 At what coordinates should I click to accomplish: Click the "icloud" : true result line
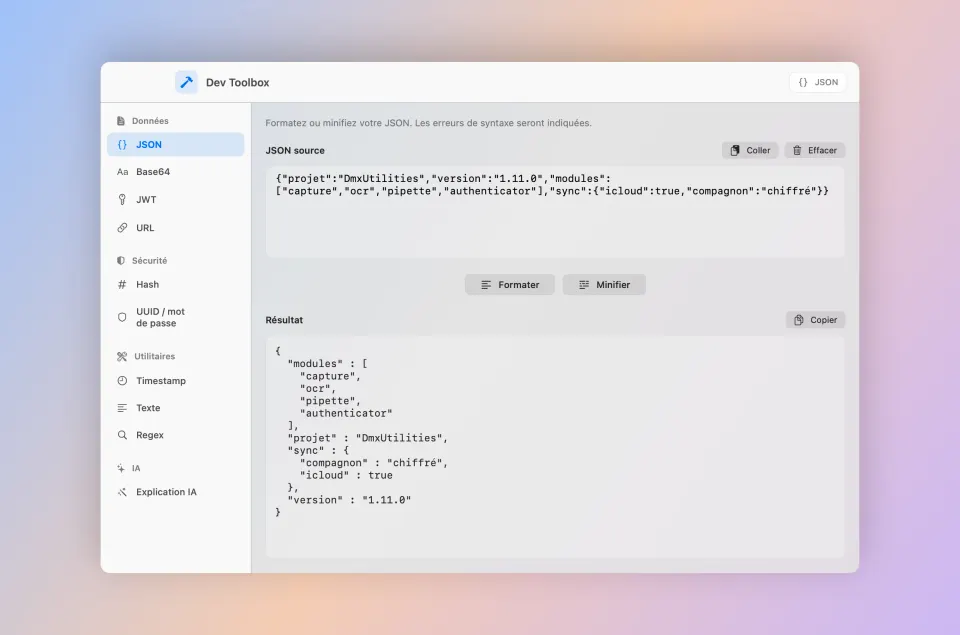346,475
